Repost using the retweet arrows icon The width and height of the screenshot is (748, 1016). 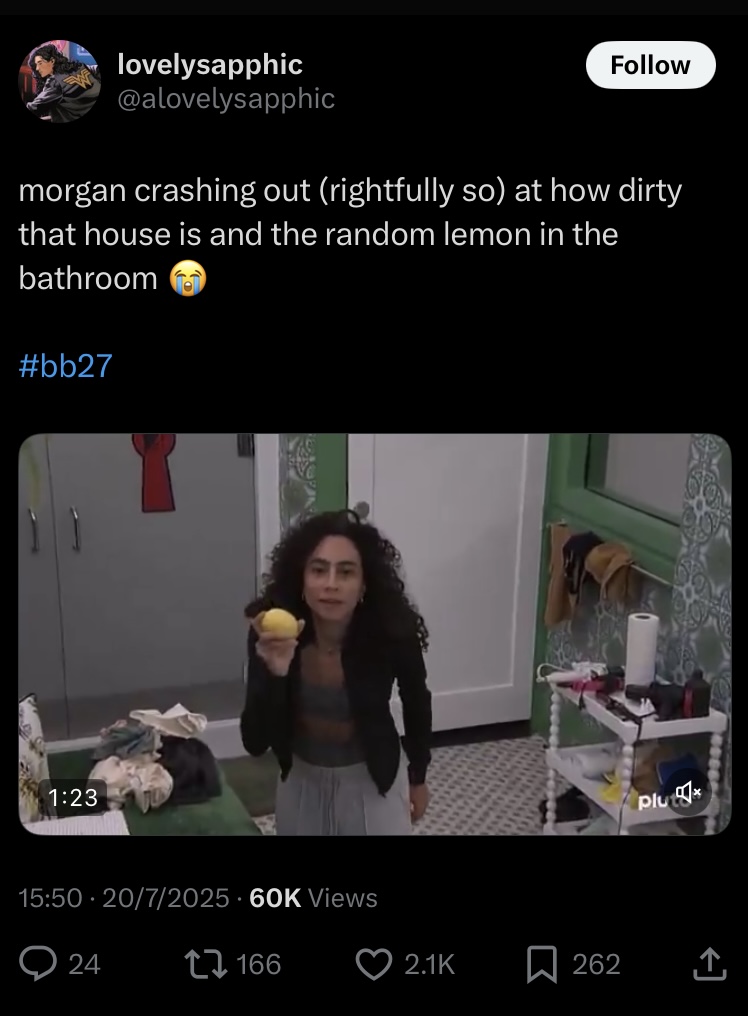coord(206,964)
